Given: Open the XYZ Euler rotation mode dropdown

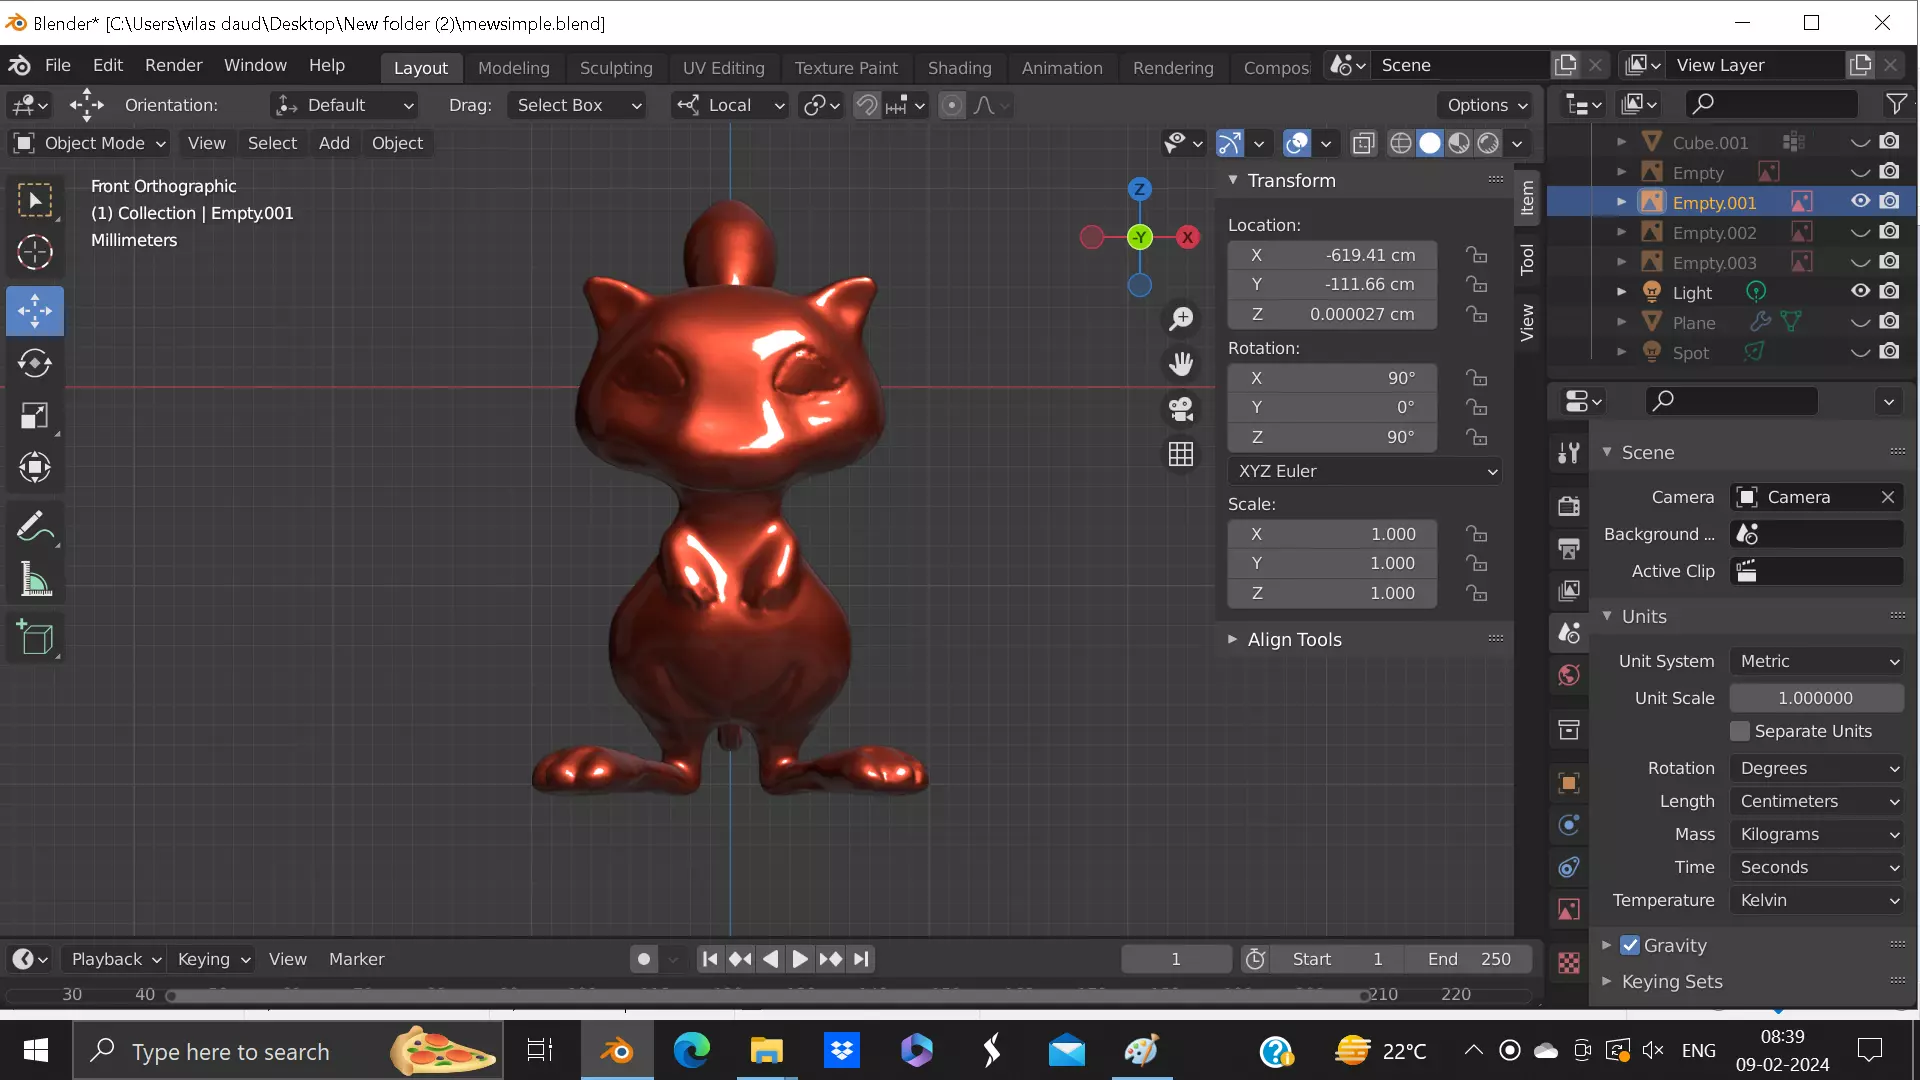Looking at the screenshot, I should (x=1366, y=471).
